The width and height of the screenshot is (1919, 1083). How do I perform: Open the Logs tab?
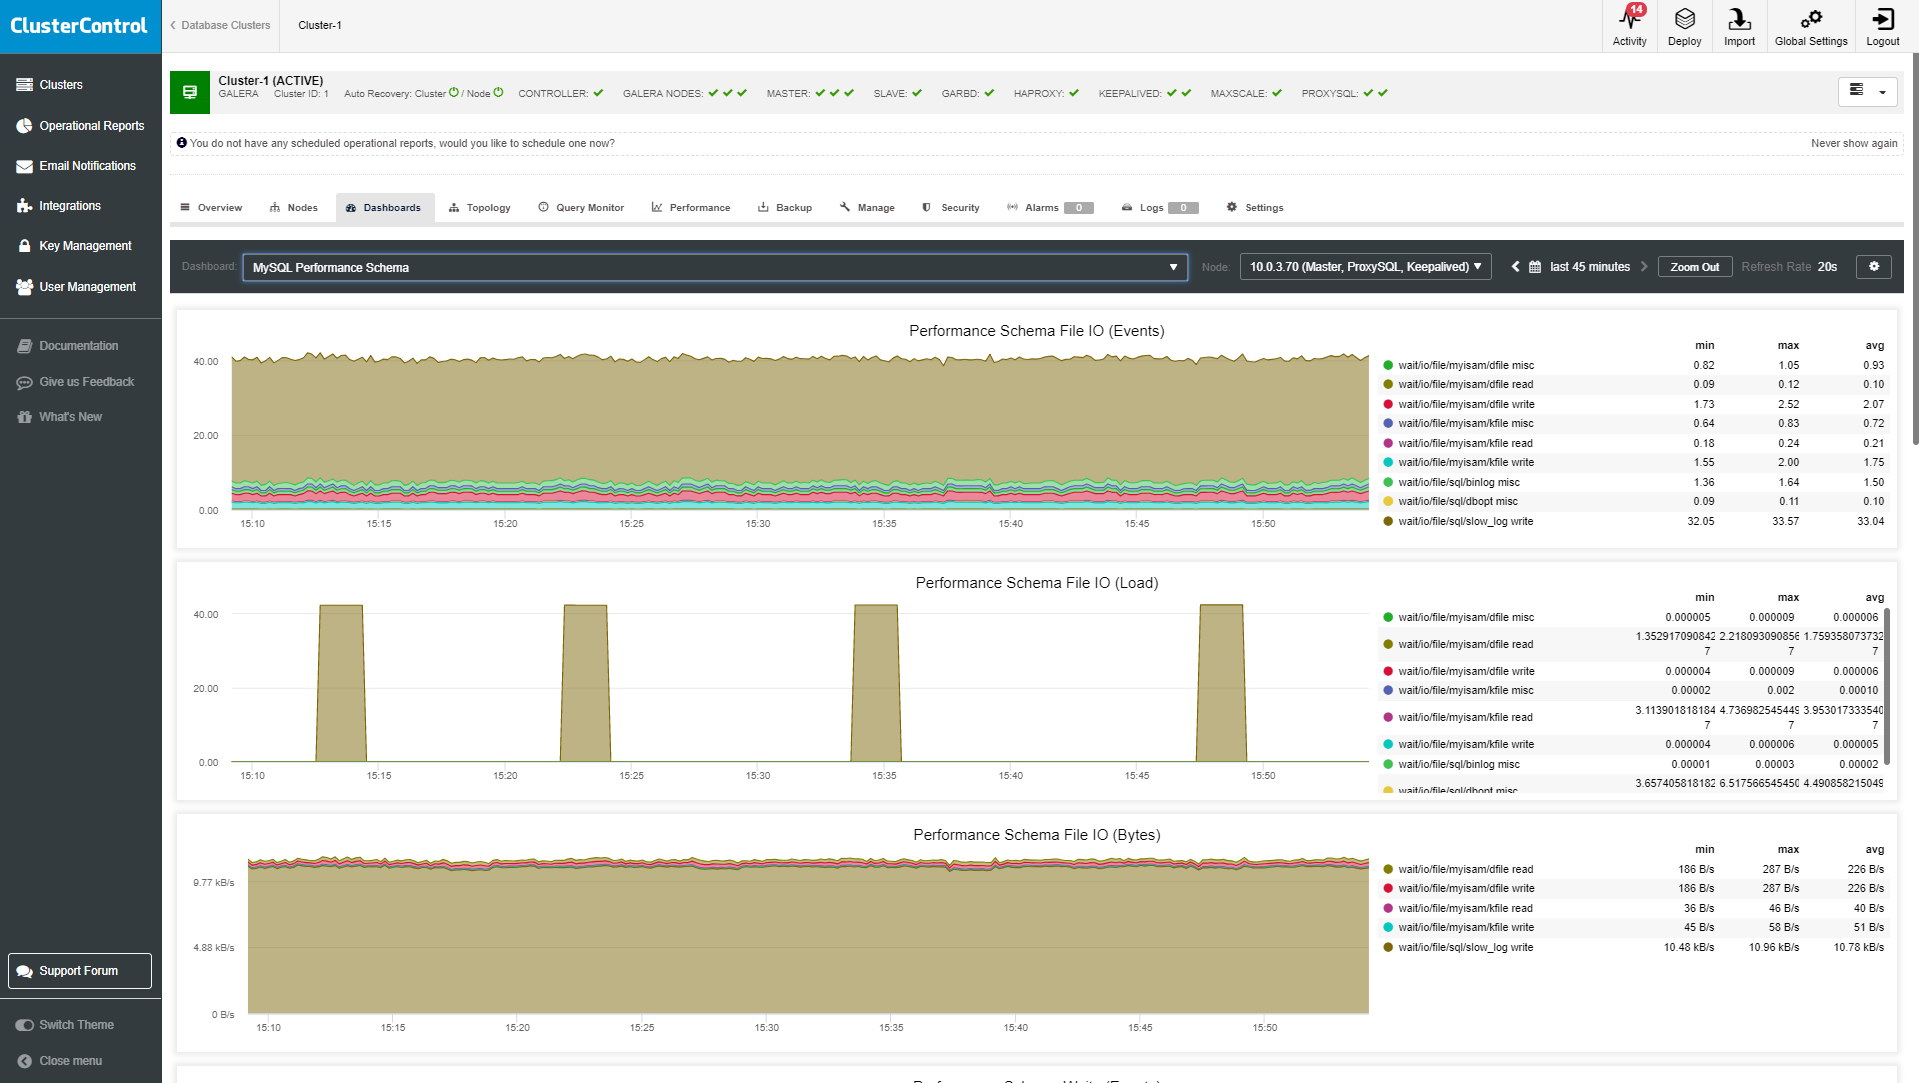point(1160,208)
